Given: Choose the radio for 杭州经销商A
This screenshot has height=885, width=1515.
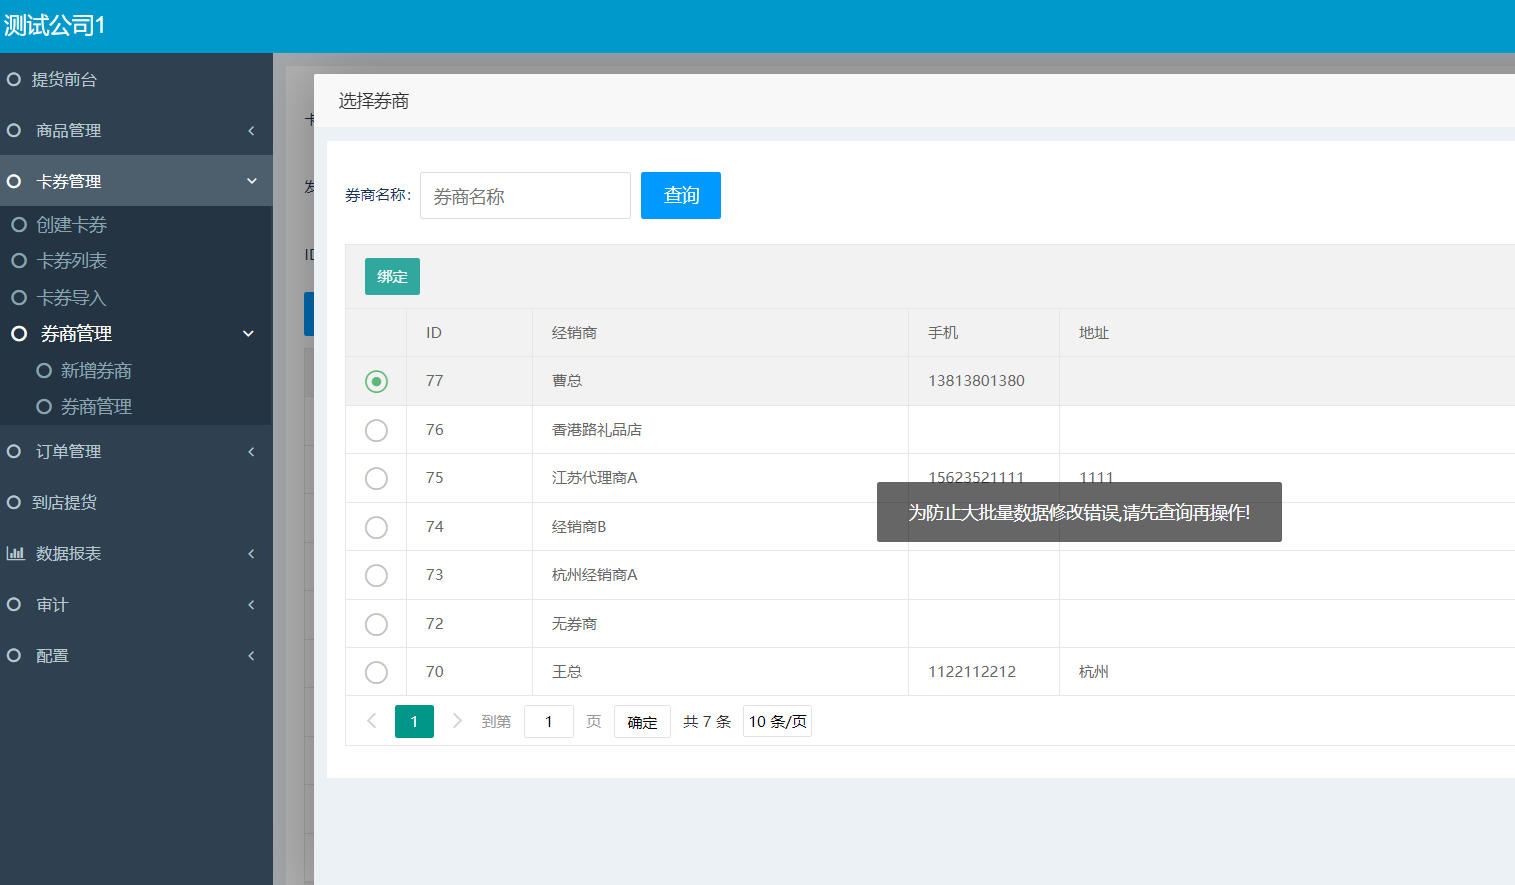Looking at the screenshot, I should click(376, 575).
